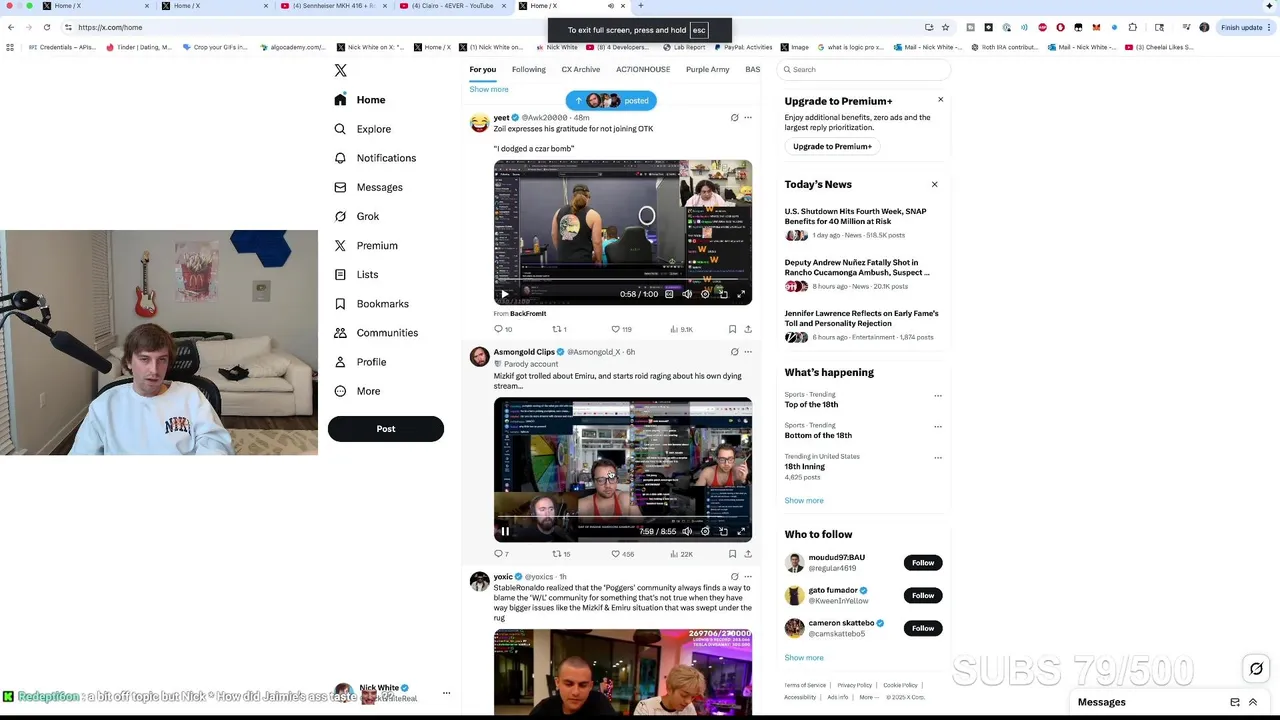
Task: Open the X logo home link
Action: [x=340, y=70]
